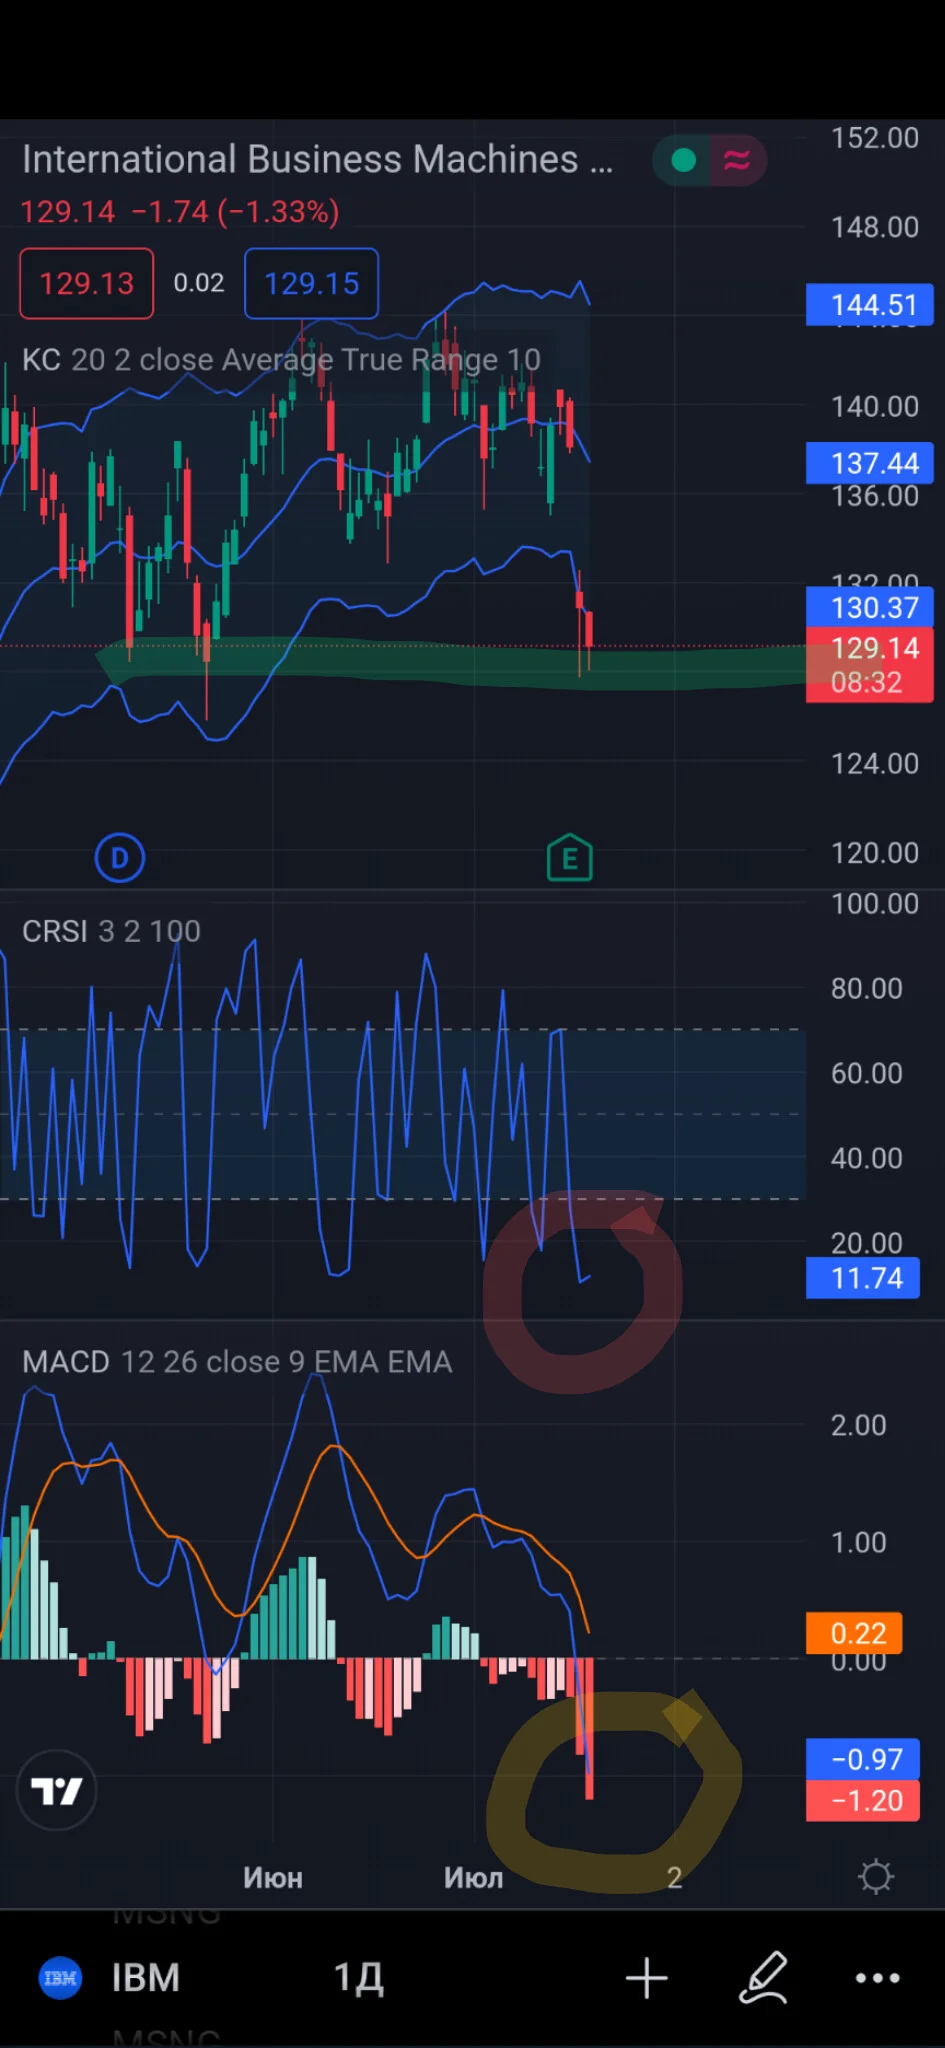Open the 1Д timeframe selector
Screen dimensions: 945x2048
[358, 1978]
